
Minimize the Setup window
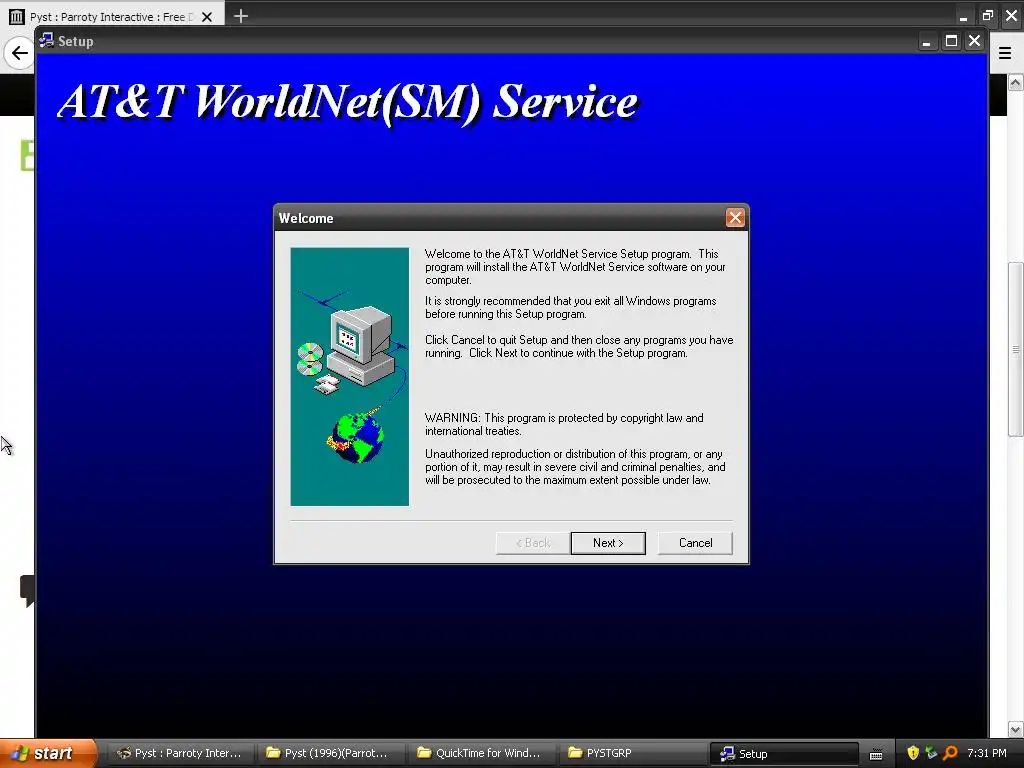(x=926, y=41)
